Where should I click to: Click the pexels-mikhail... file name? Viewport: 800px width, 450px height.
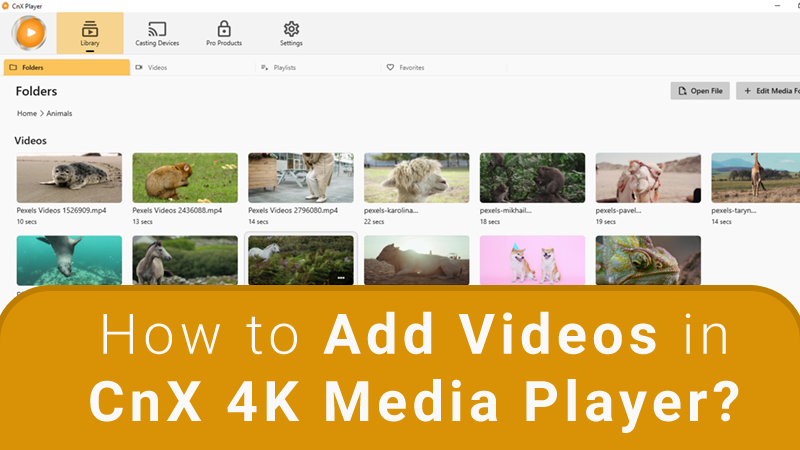505,210
